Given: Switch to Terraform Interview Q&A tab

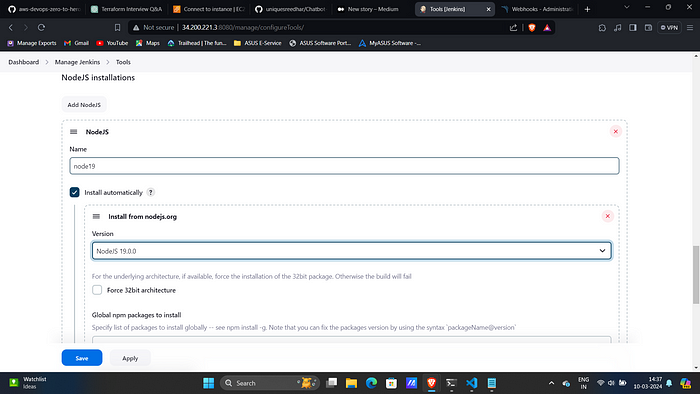Looking at the screenshot, I should click(126, 9).
